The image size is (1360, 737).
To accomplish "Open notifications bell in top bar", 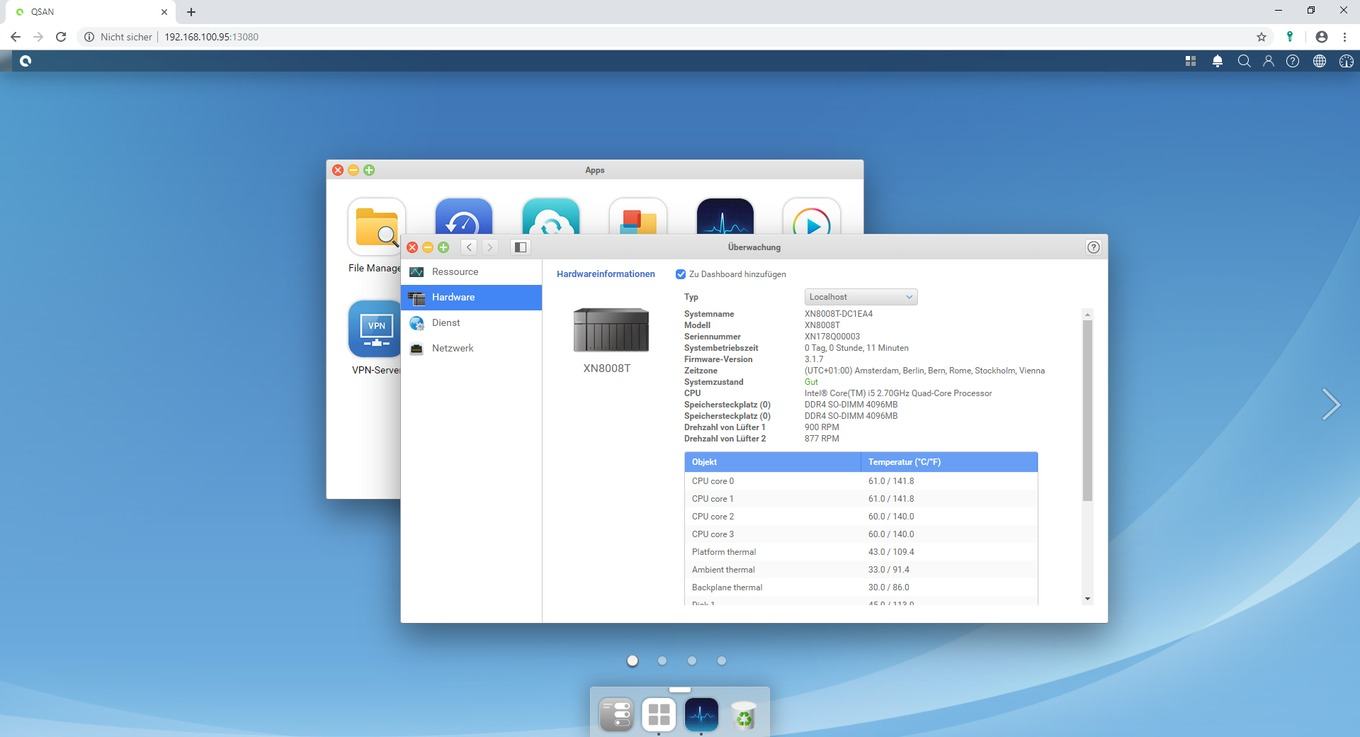I will (x=1217, y=61).
